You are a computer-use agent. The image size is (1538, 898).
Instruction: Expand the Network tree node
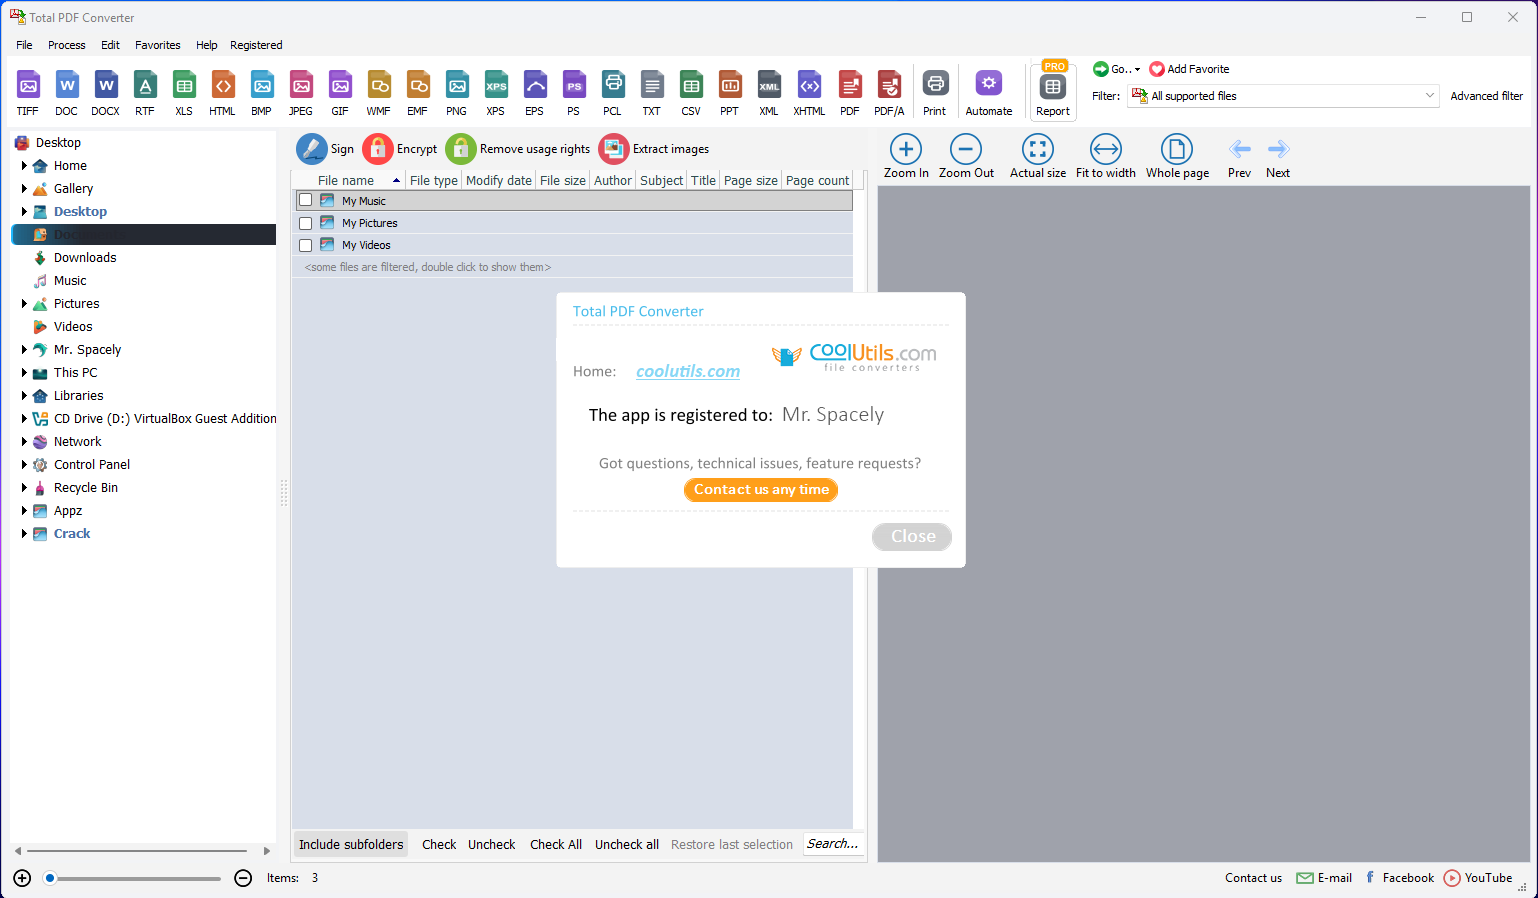point(24,442)
